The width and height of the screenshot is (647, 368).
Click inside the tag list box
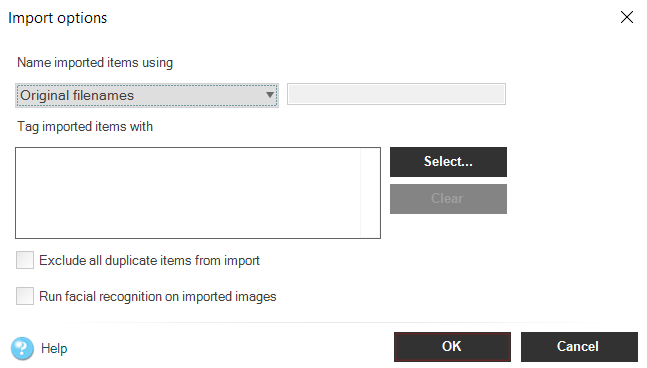198,193
